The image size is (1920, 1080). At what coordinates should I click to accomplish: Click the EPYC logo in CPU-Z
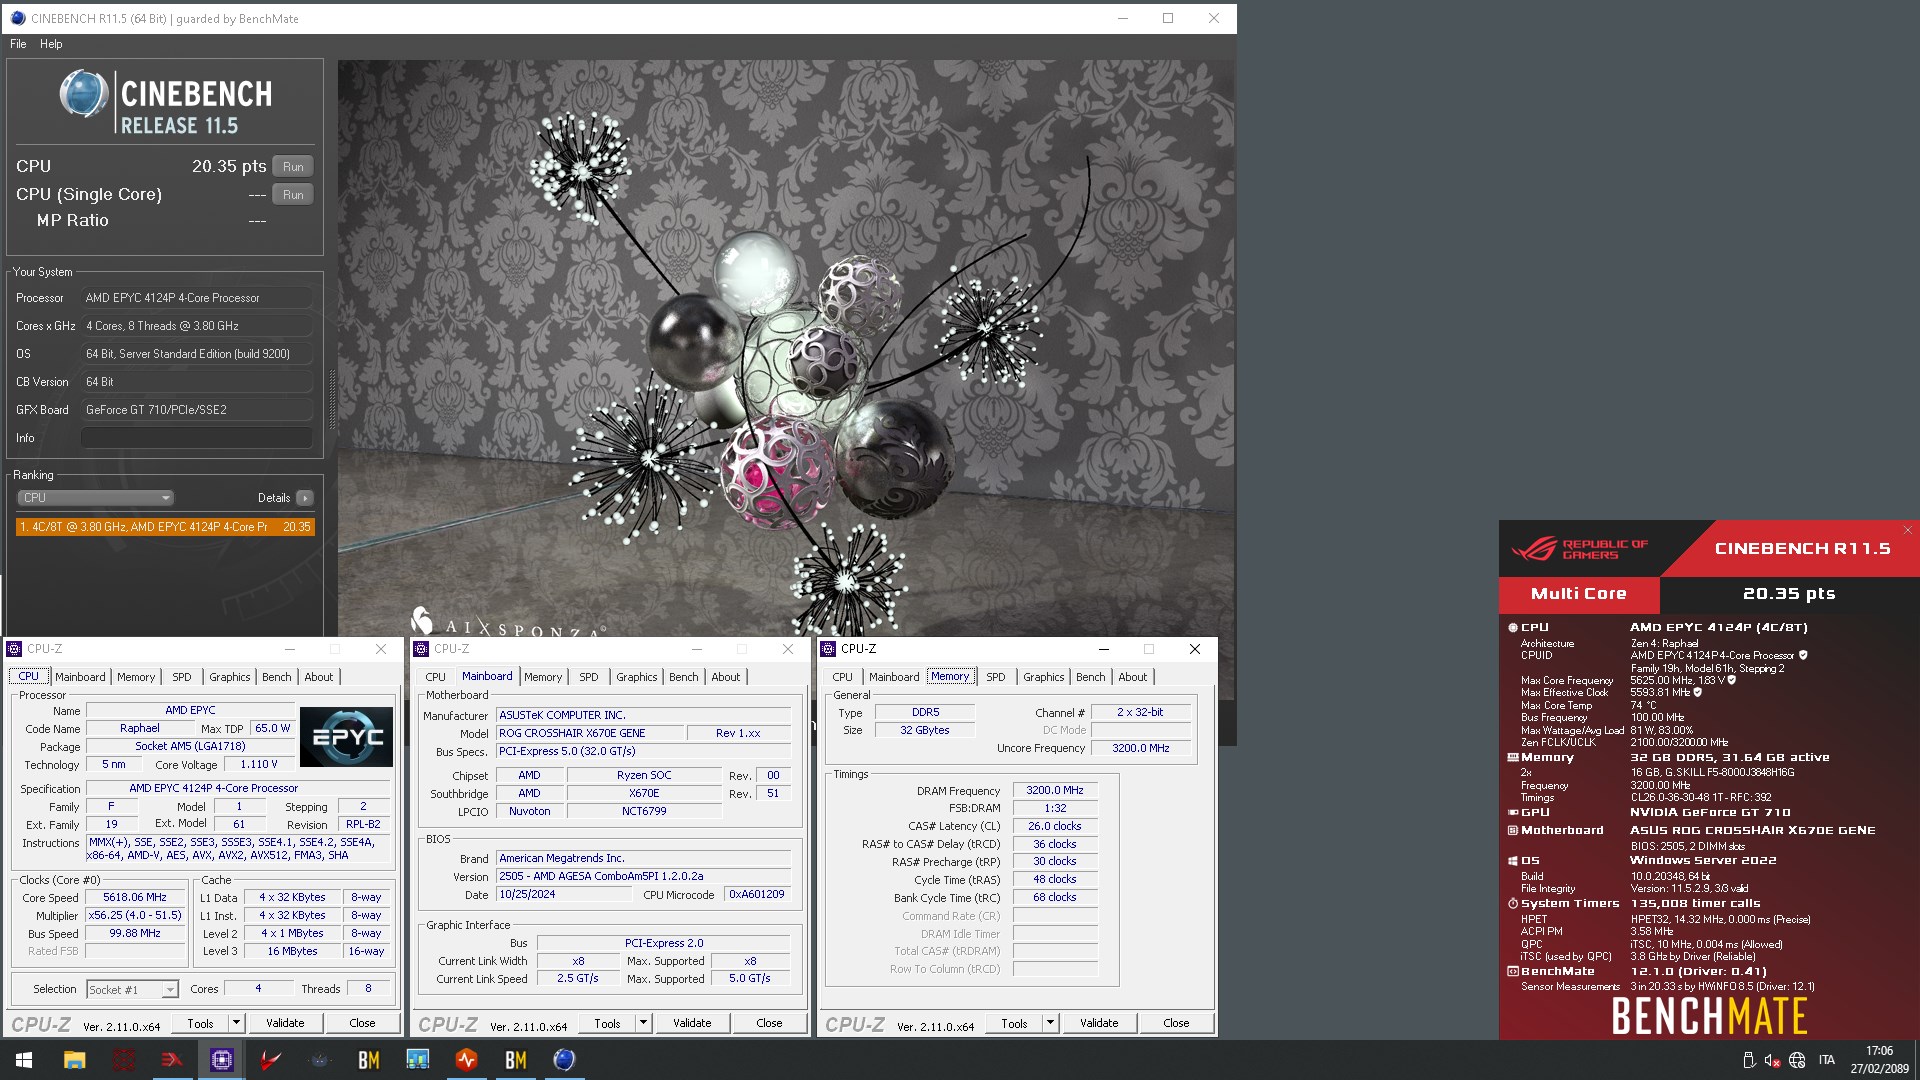[x=346, y=737]
